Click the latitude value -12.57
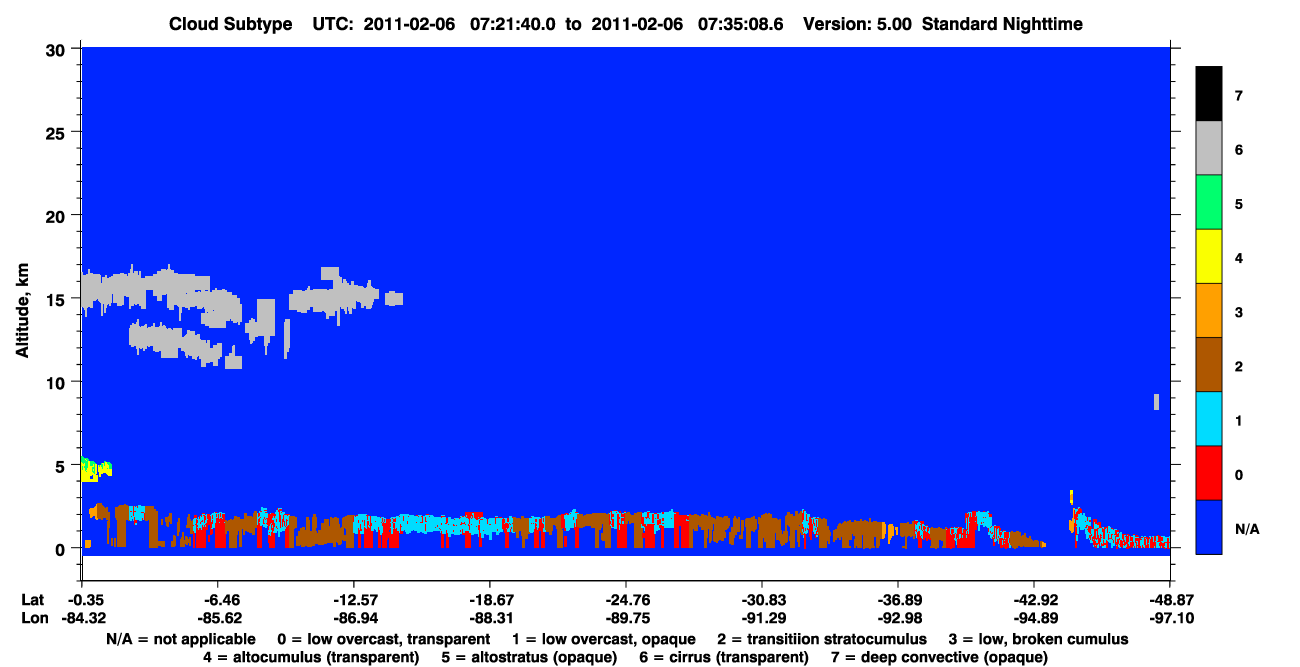 tap(354, 600)
